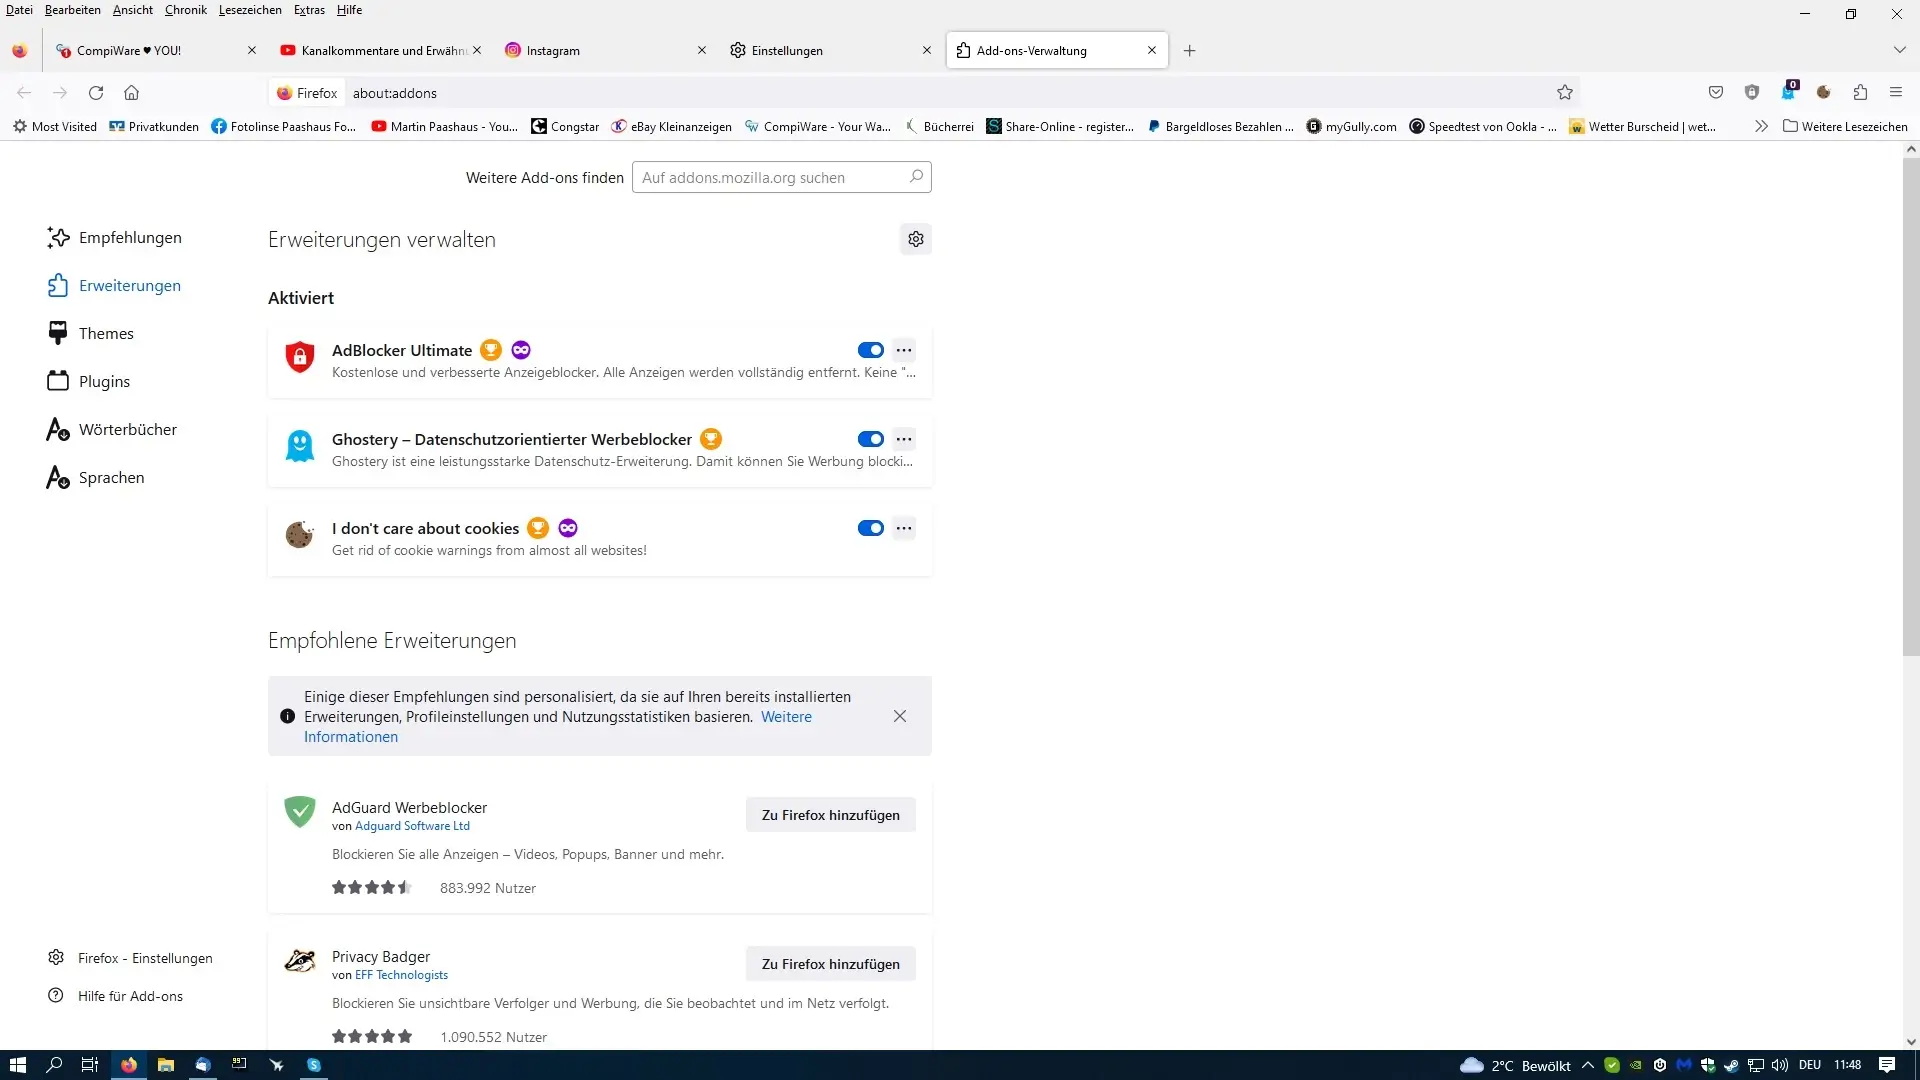Close the Instagram tab
1920x1080 pixels.
coord(702,50)
